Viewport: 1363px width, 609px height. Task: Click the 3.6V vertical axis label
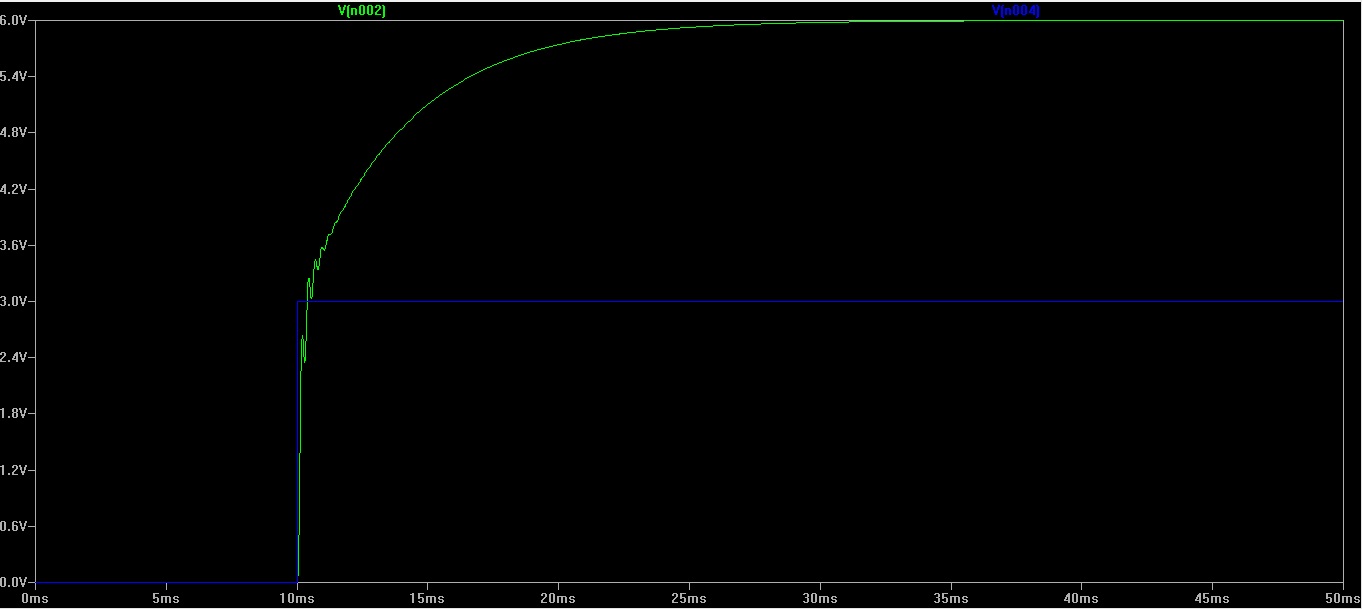click(17, 245)
